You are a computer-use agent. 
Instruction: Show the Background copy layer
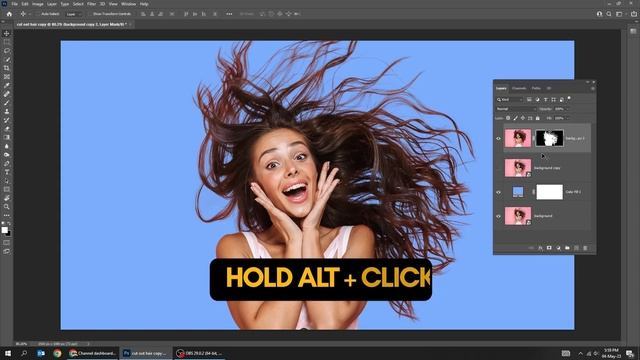498,168
